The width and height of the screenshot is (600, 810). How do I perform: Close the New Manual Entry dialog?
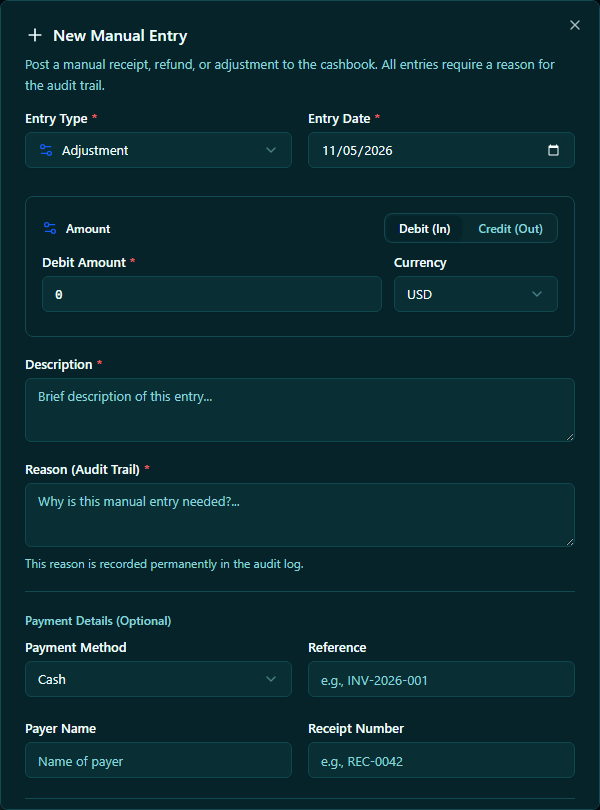574,25
